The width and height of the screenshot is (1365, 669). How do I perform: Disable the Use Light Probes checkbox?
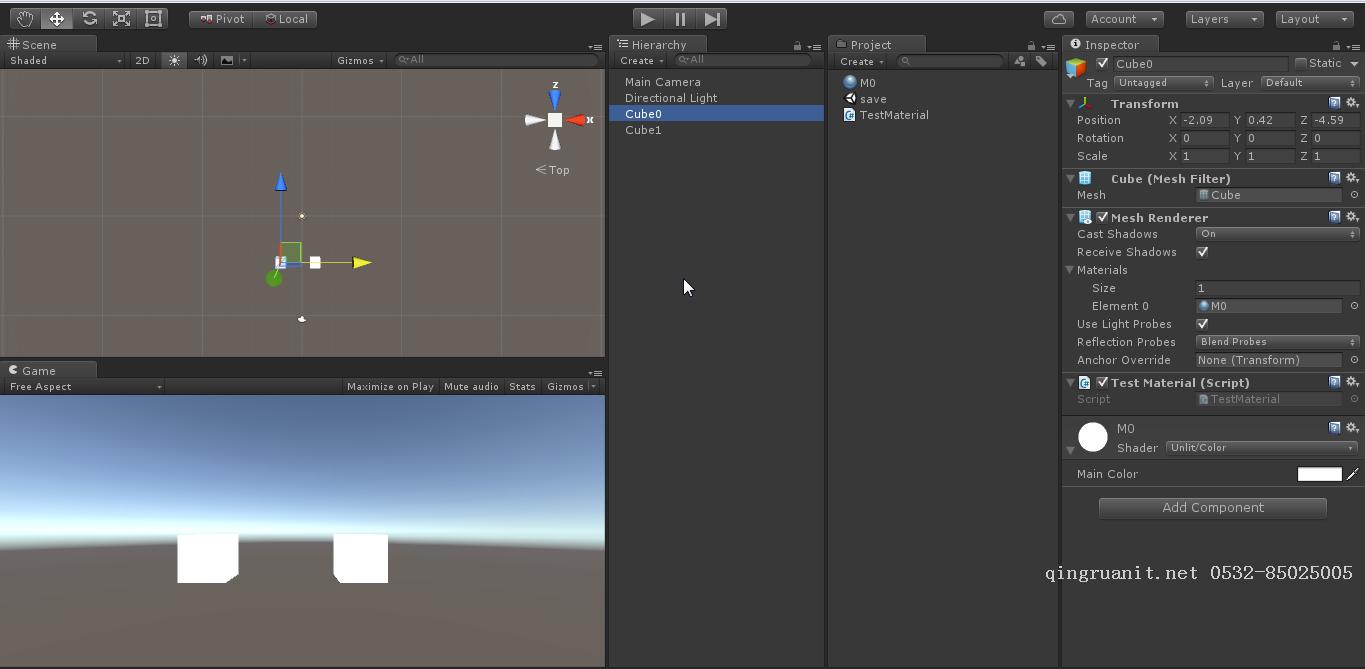[1202, 324]
